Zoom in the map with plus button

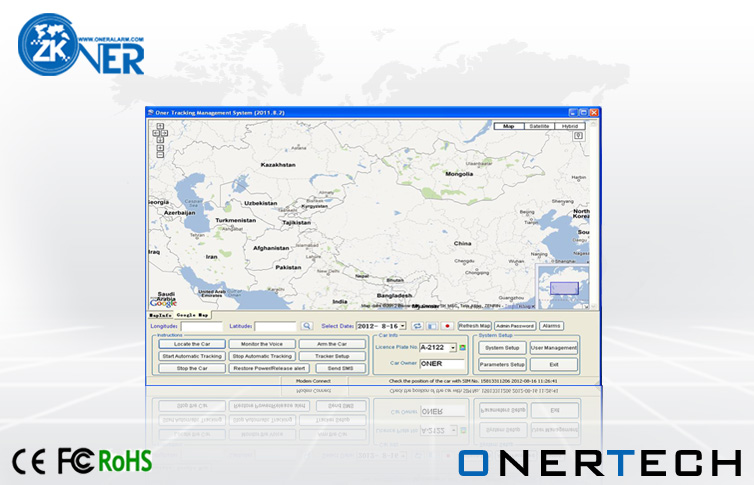pyautogui.click(x=160, y=148)
